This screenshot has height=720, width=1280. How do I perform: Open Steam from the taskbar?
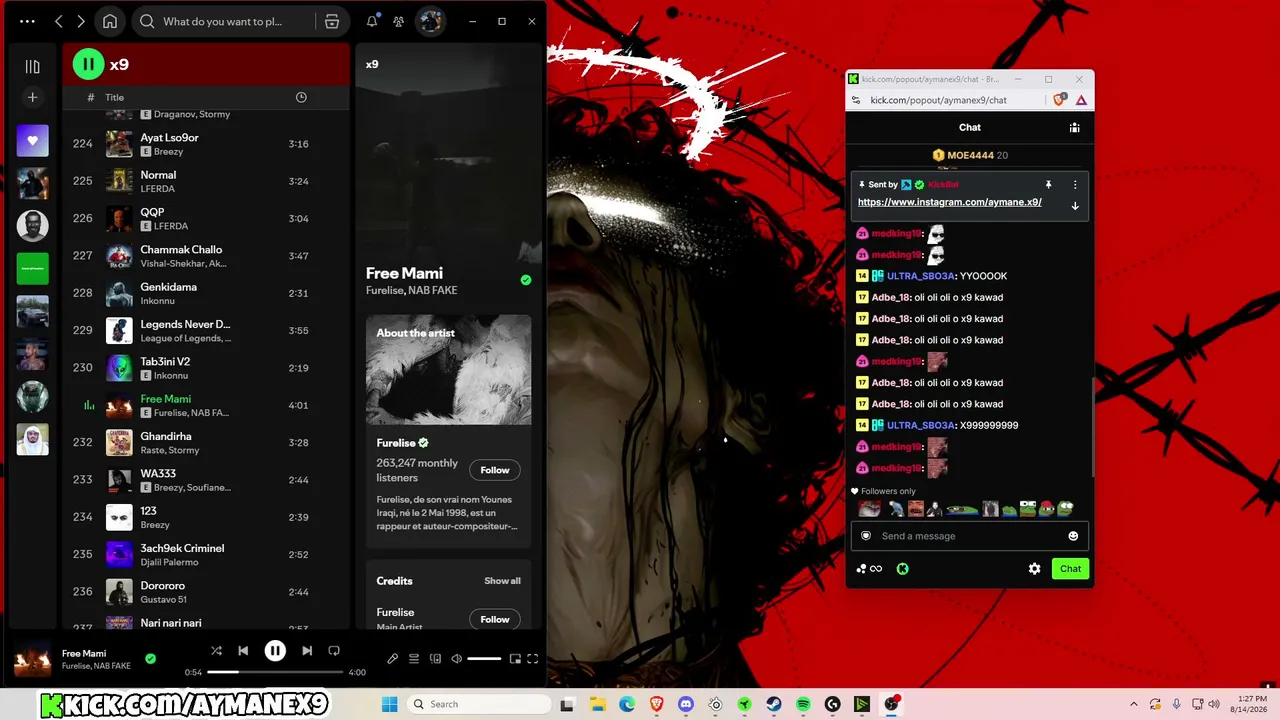[x=774, y=704]
